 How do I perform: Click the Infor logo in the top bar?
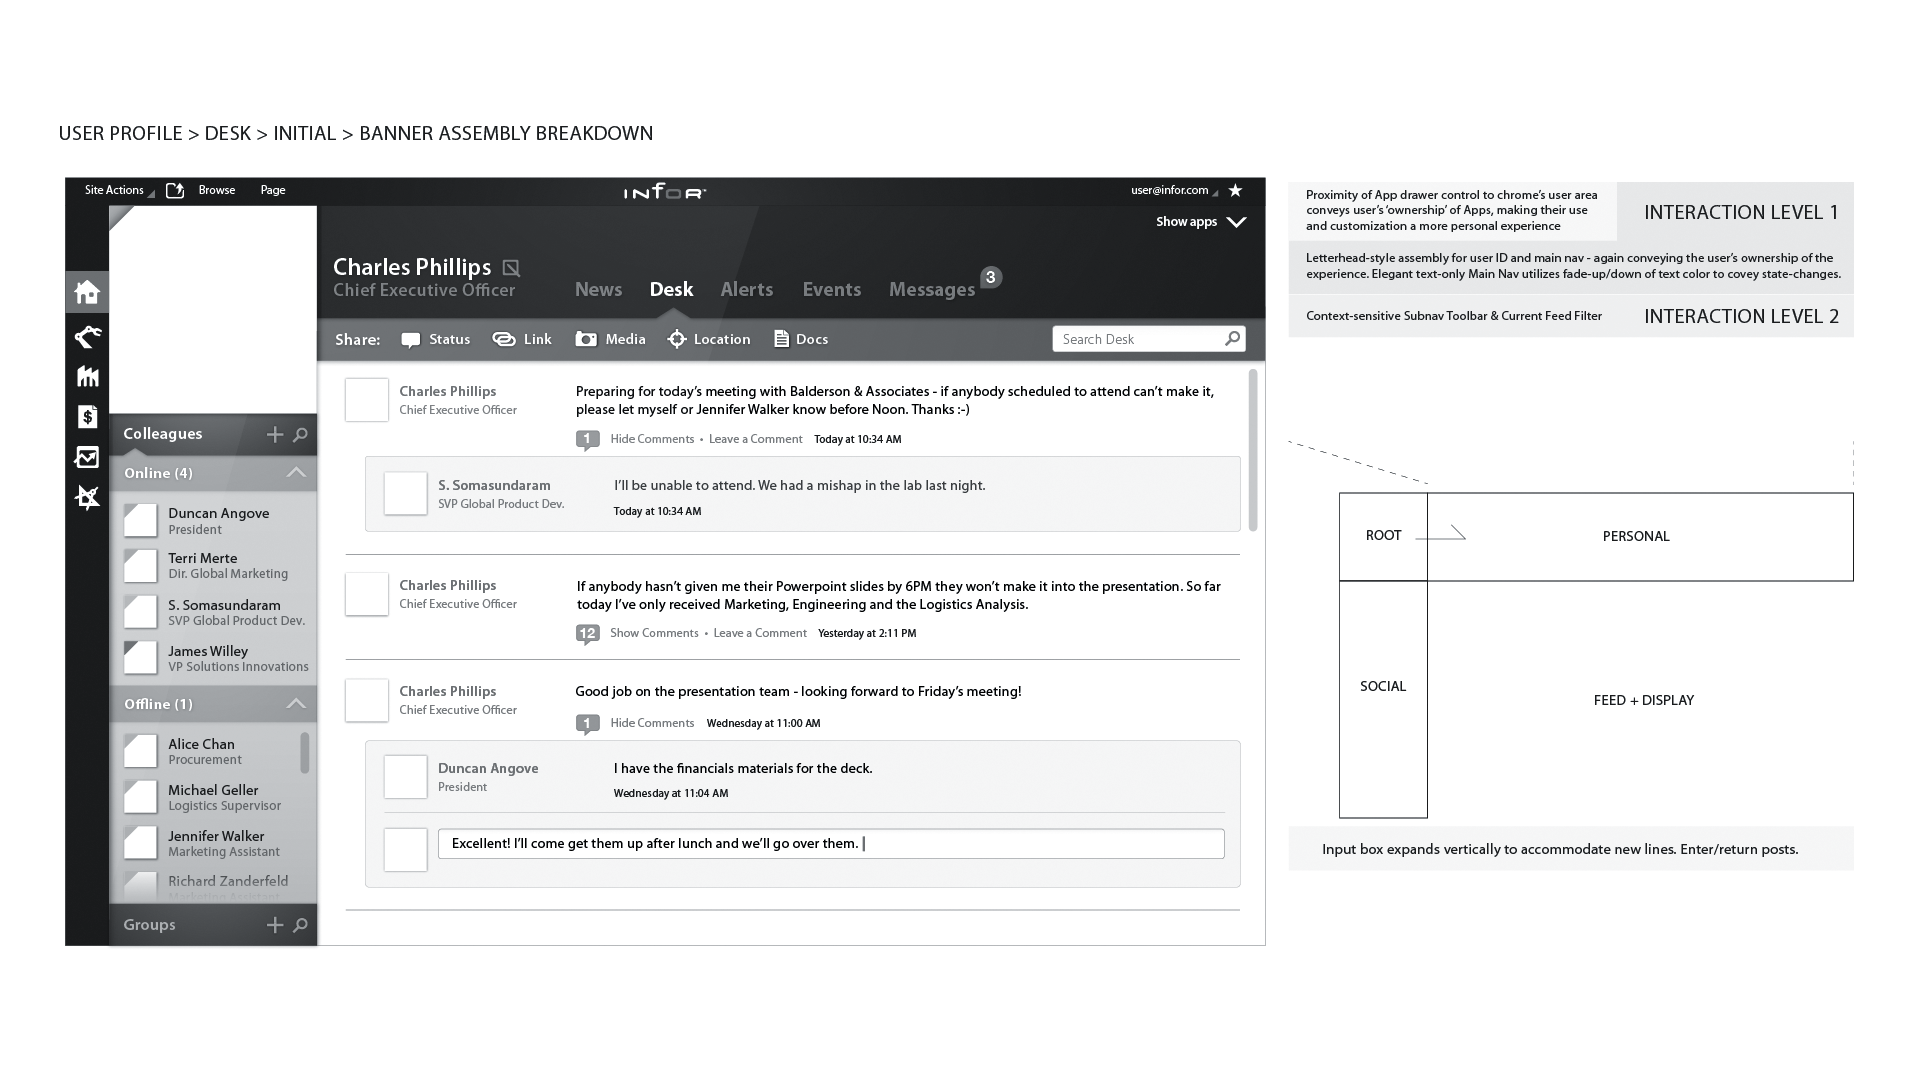[x=665, y=191]
